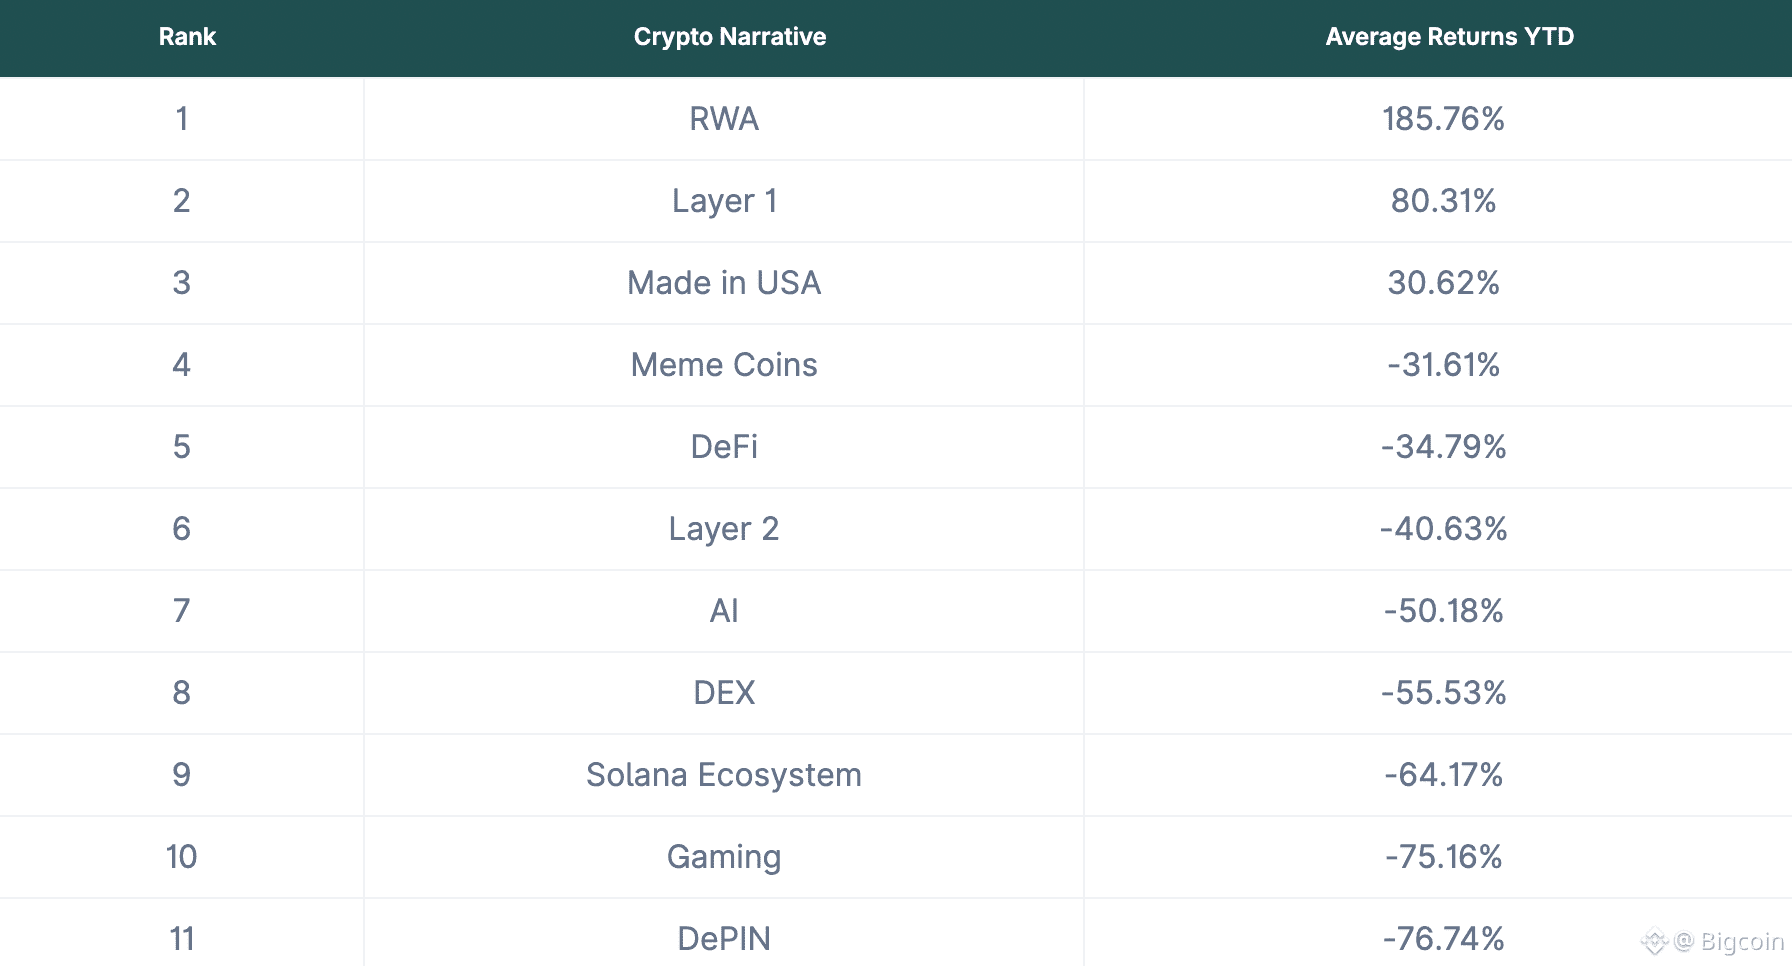Image resolution: width=1792 pixels, height=966 pixels.
Task: Select the Layer 2 narrative cell
Action: click(x=724, y=529)
